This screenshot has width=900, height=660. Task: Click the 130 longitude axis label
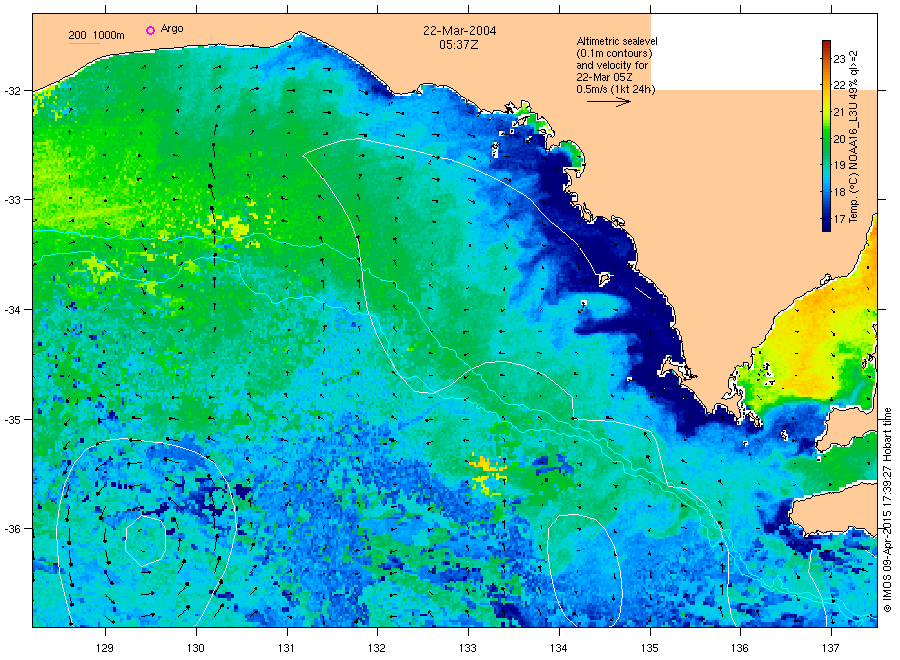[x=196, y=648]
